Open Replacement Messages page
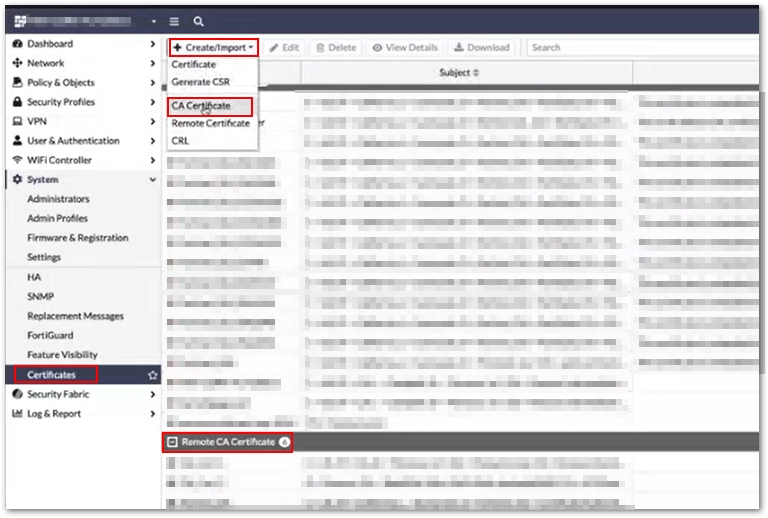 (x=75, y=316)
